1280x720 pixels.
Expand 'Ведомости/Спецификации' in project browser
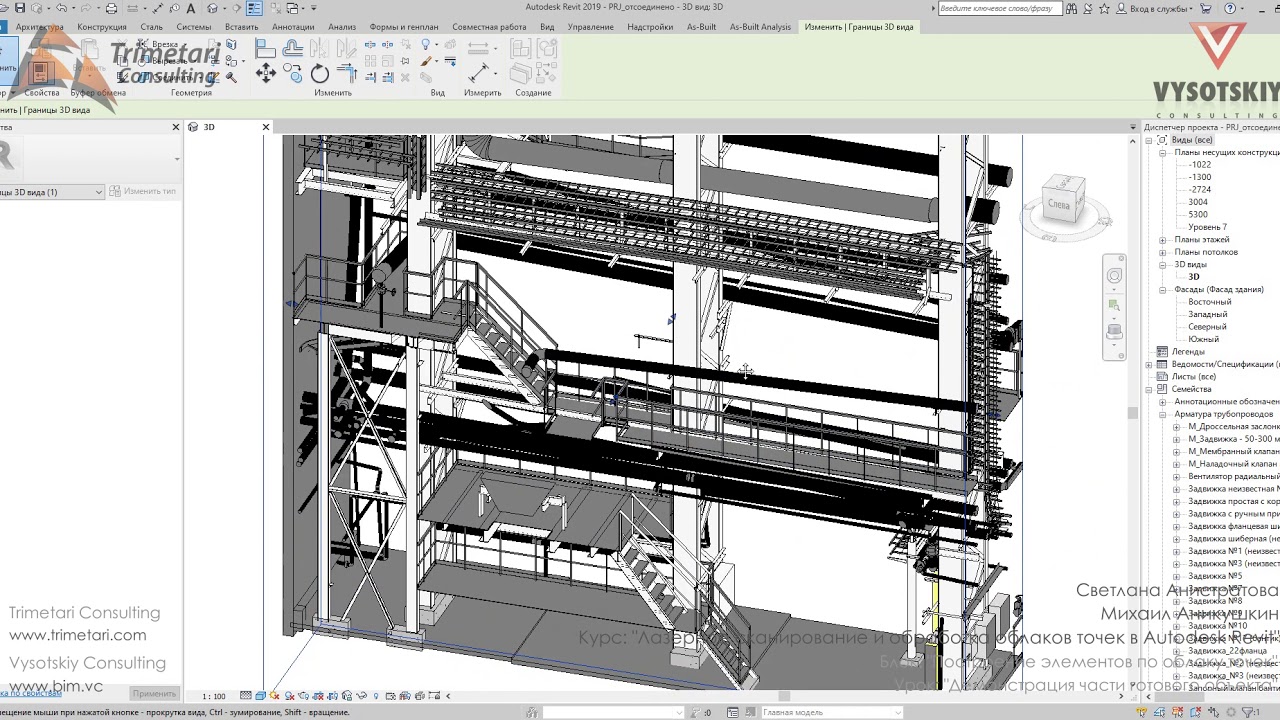click(1150, 365)
